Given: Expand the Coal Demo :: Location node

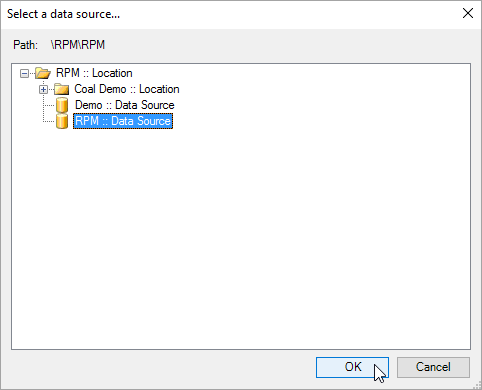Looking at the screenshot, I should point(43,89).
